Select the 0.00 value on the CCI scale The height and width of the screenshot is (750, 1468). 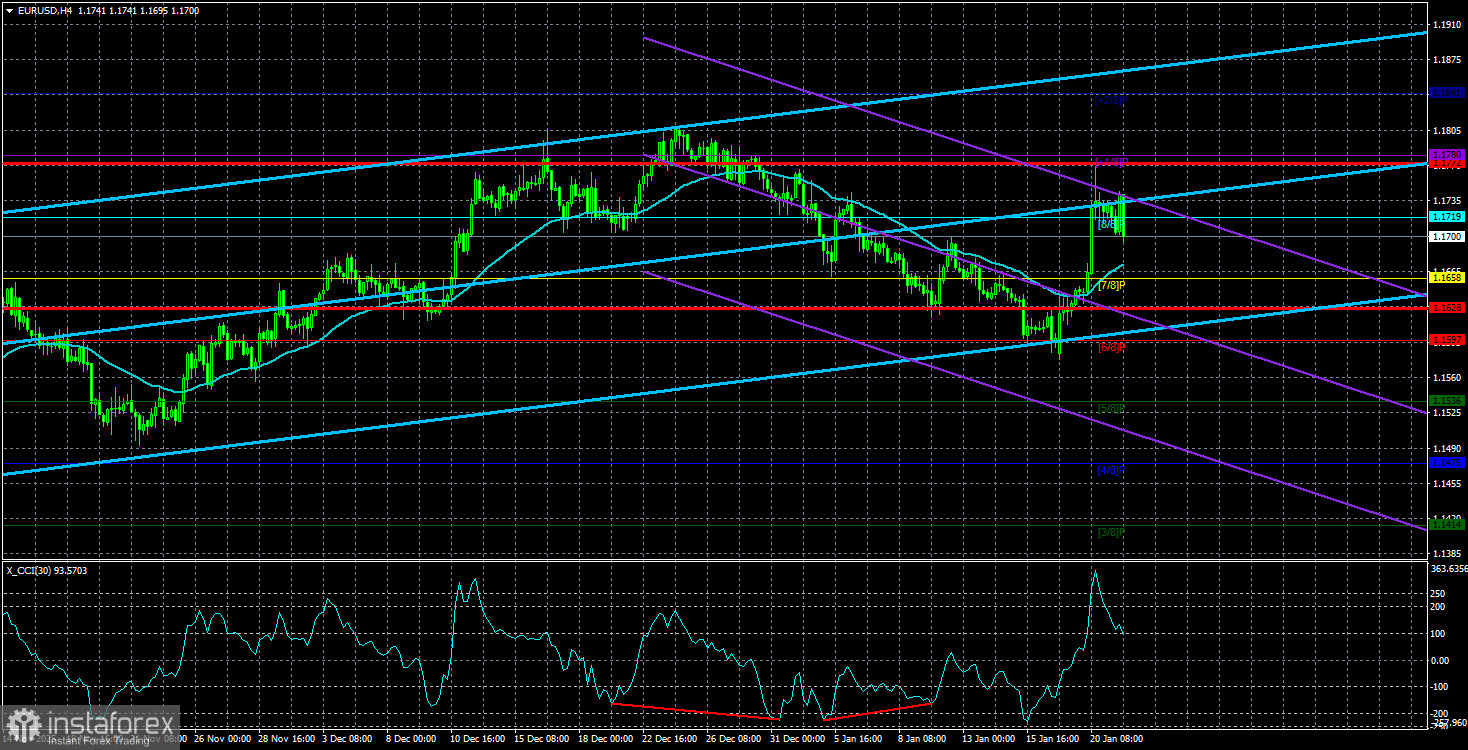[x=1441, y=660]
